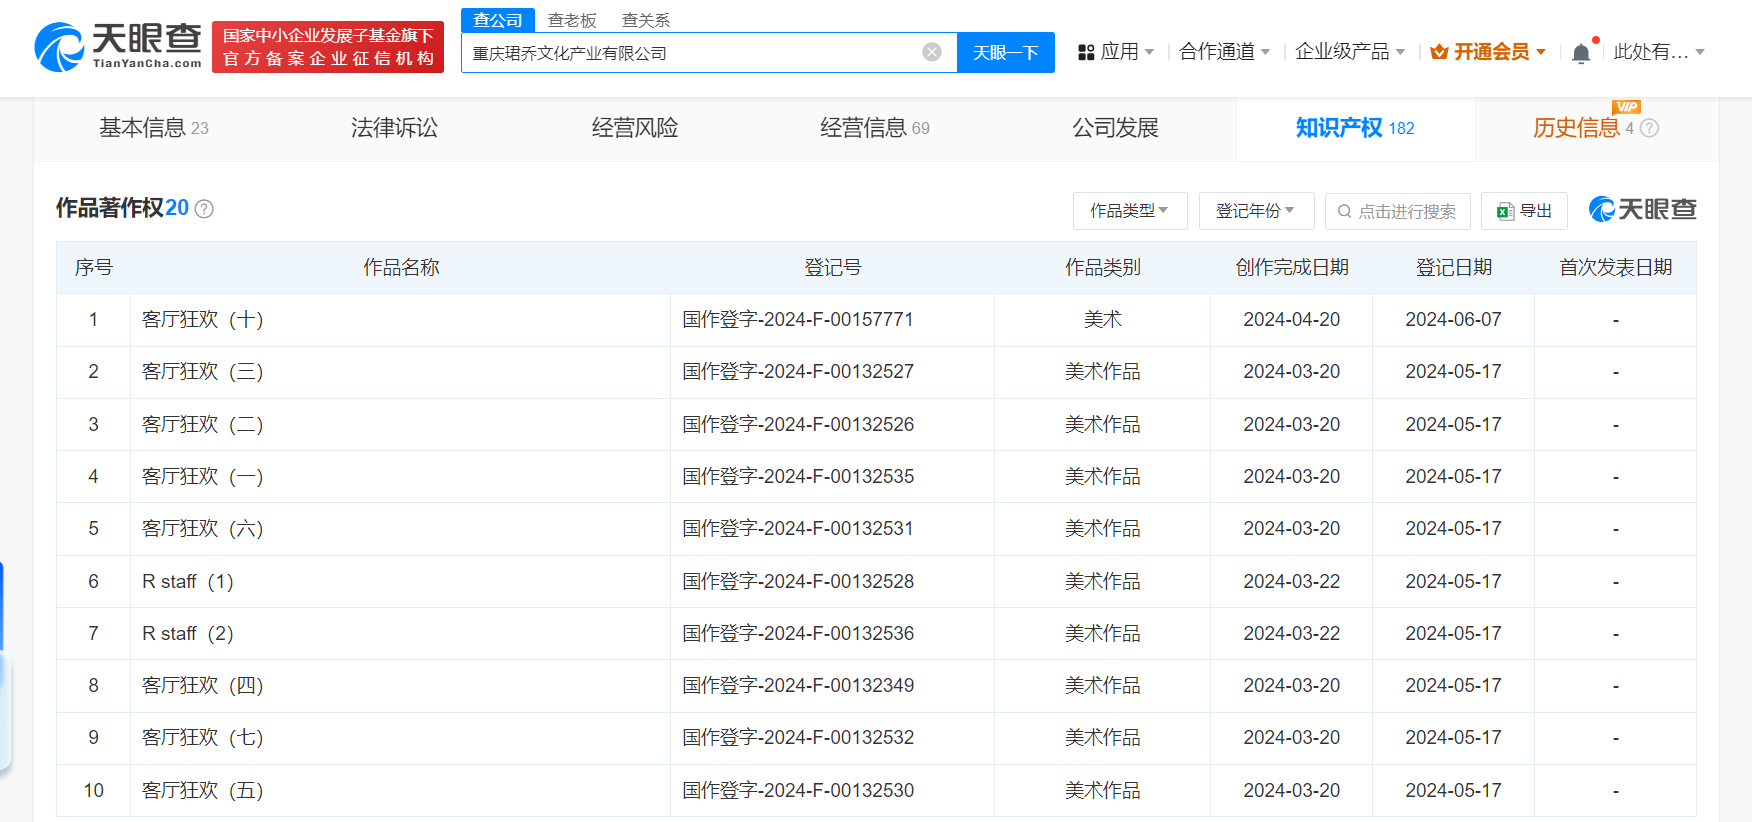The width and height of the screenshot is (1752, 822).
Task: Click the 美术 category cell in row 1
Action: coord(1103,319)
